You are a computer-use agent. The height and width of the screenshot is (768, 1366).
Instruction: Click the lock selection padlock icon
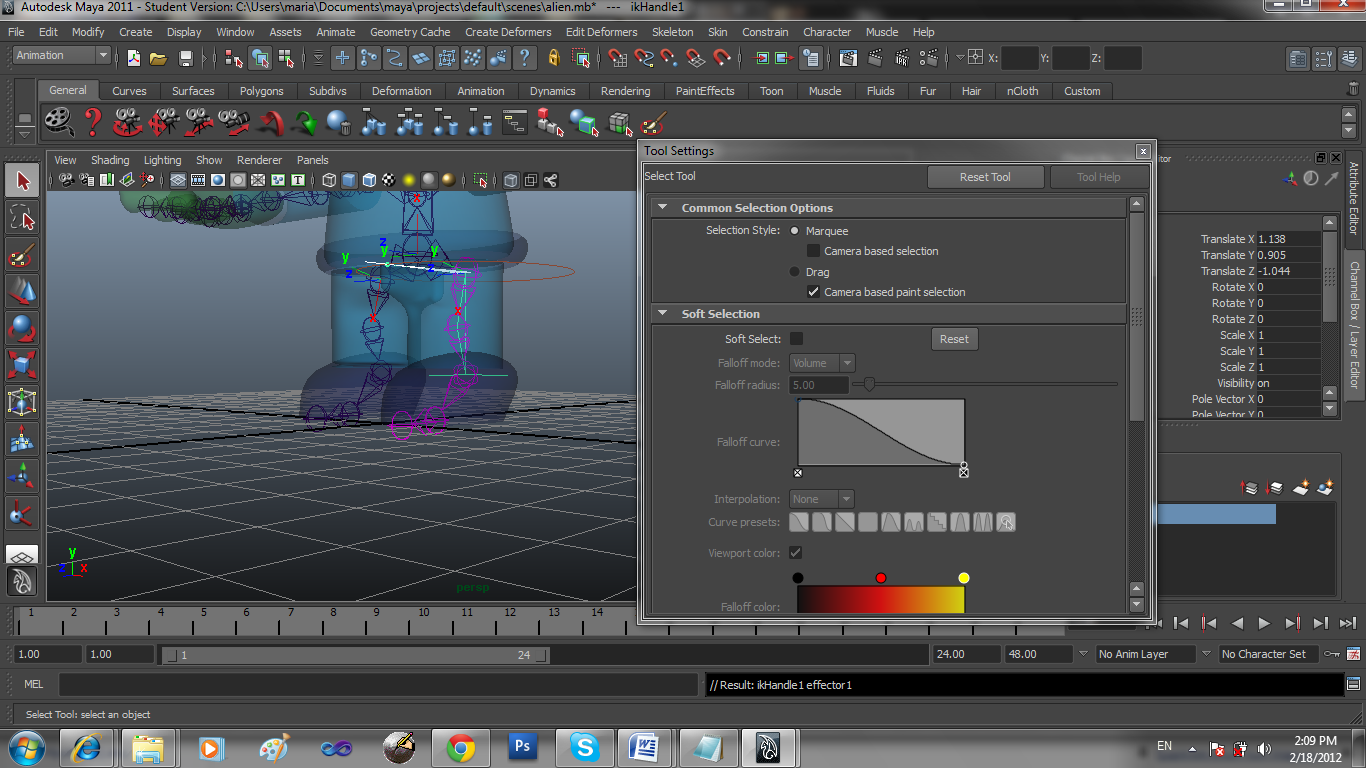(553, 58)
